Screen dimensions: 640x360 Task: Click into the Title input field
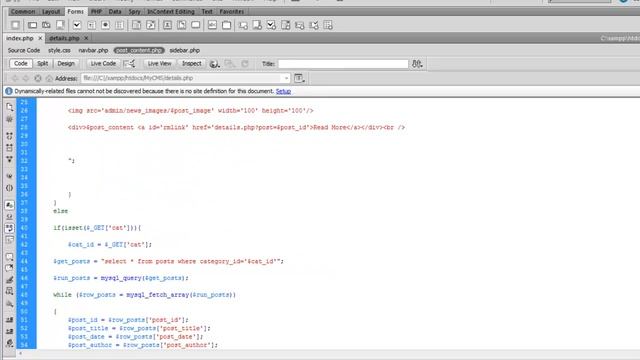tap(343, 64)
